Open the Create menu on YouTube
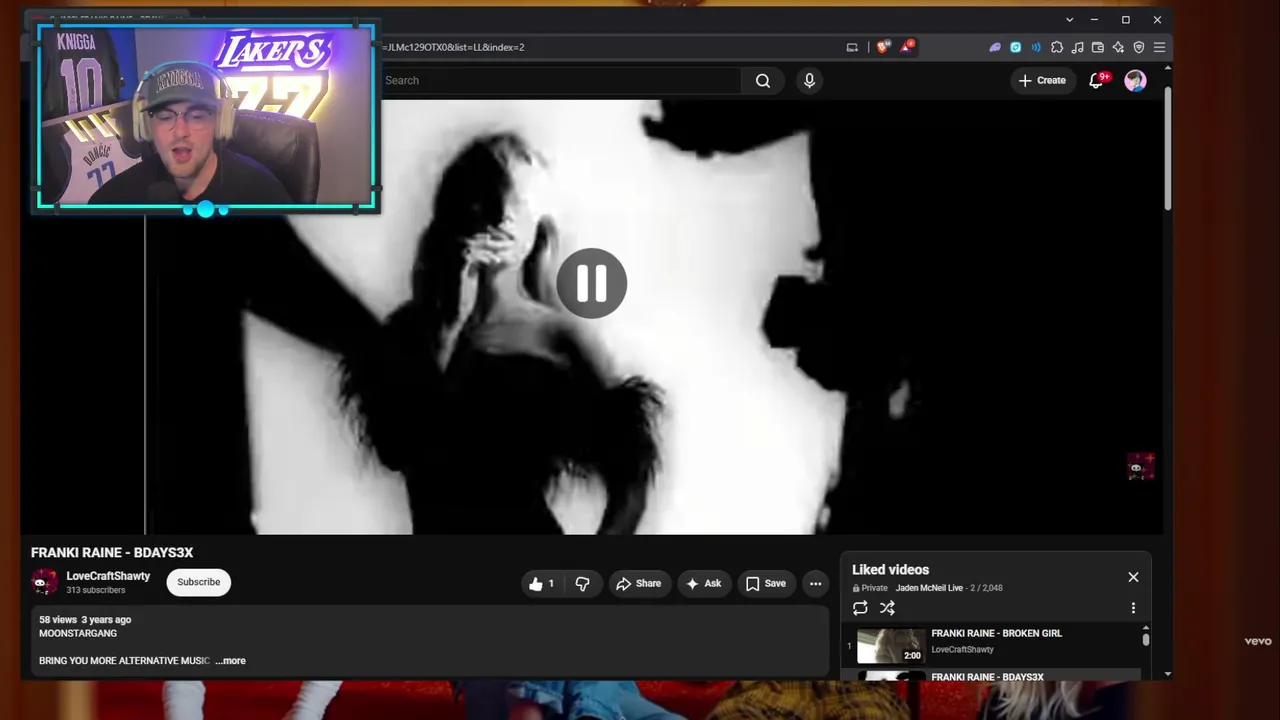1280x720 pixels. (1042, 80)
